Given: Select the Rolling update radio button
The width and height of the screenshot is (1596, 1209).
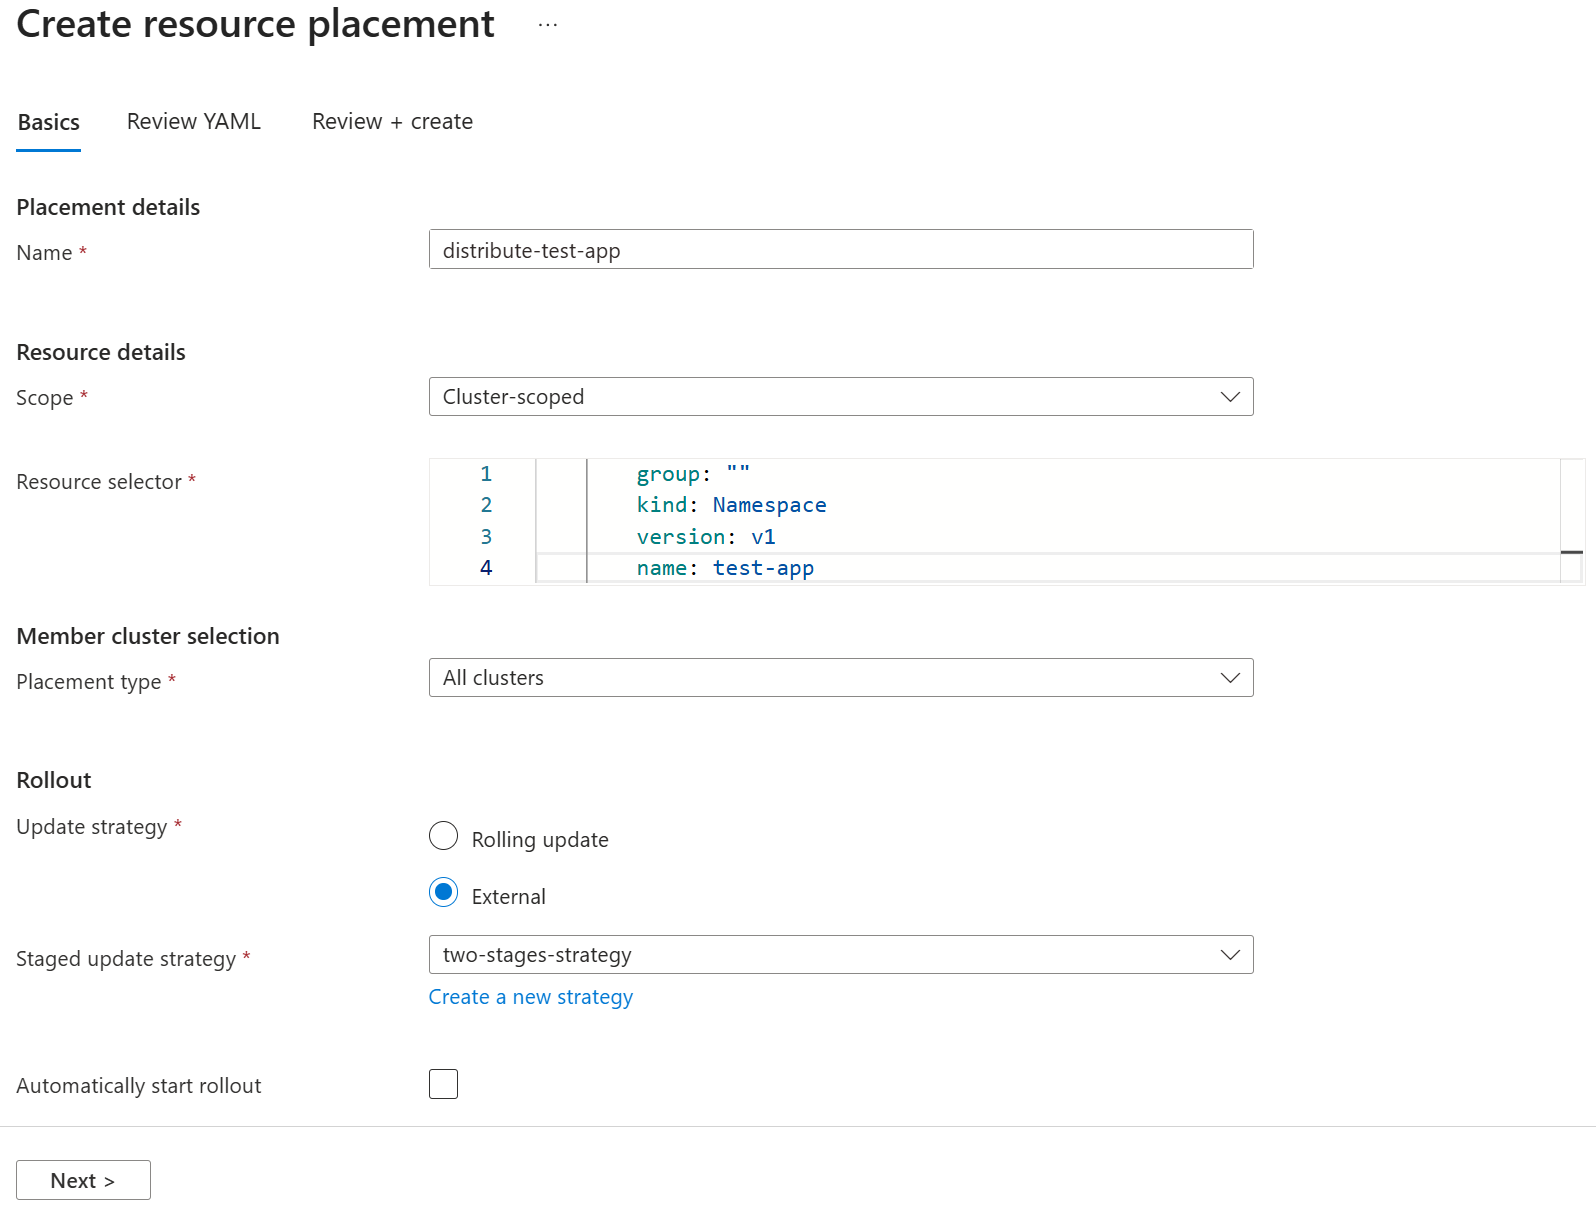Looking at the screenshot, I should pos(443,836).
